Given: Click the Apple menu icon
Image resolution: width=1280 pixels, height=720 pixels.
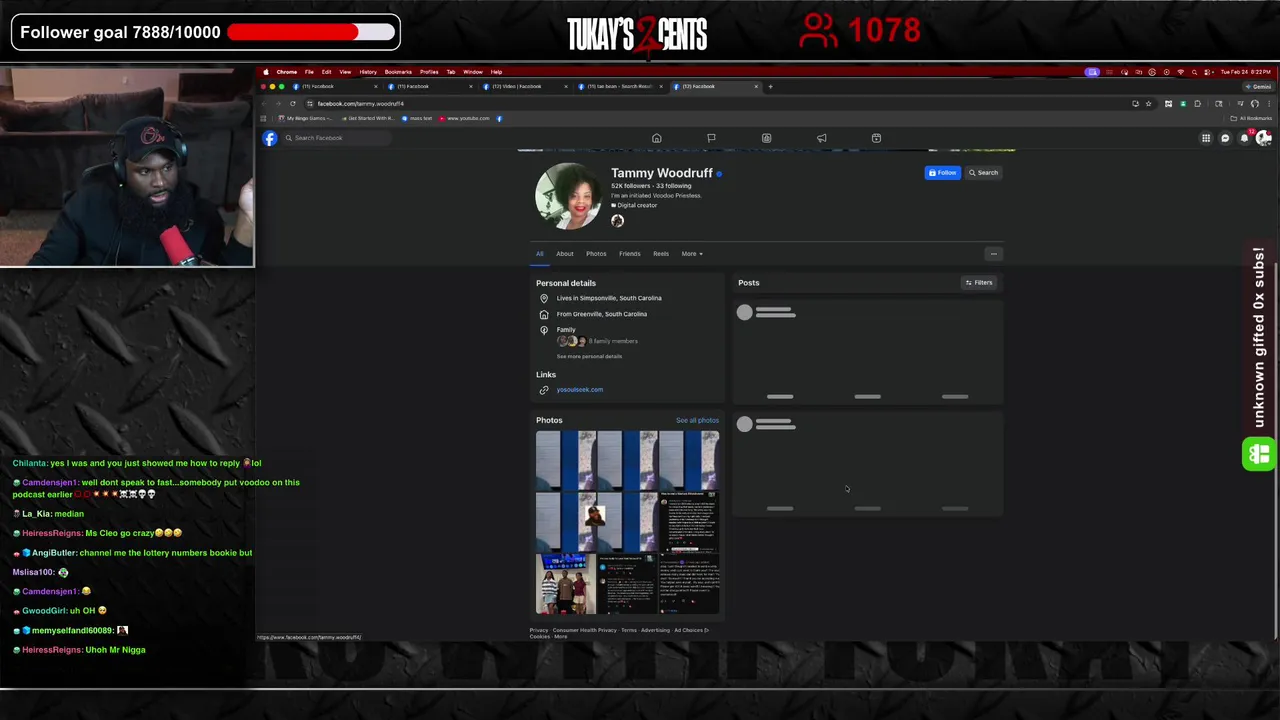Looking at the screenshot, I should (265, 72).
